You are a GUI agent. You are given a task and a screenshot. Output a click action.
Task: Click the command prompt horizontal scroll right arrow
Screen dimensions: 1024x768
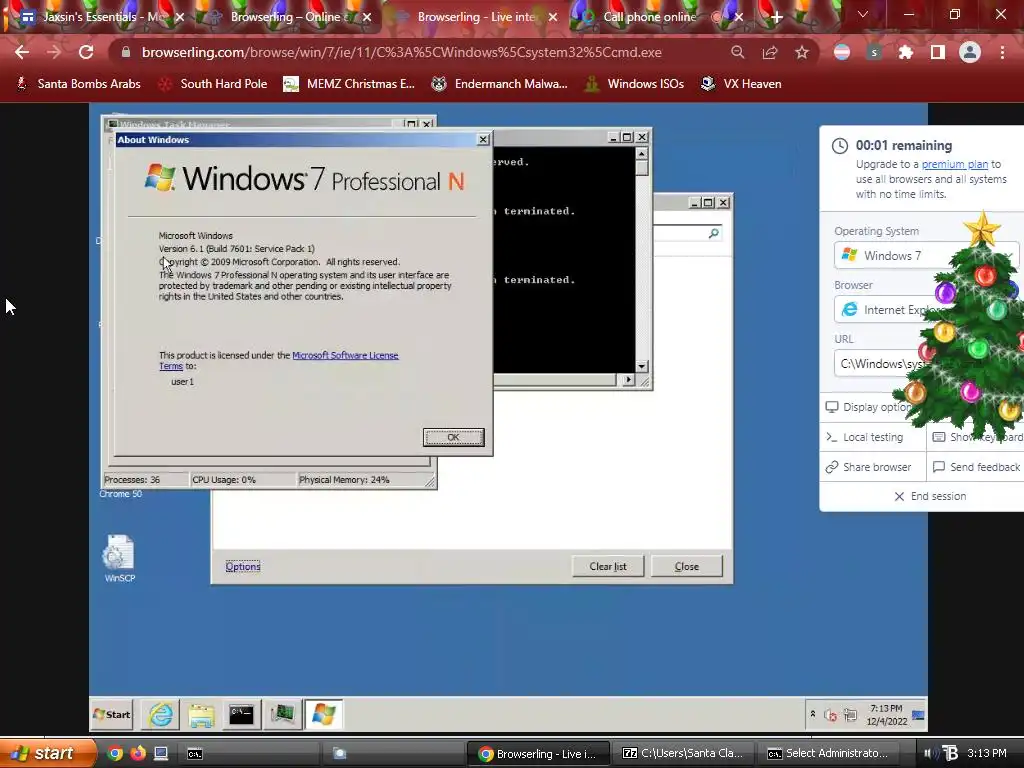click(x=628, y=379)
